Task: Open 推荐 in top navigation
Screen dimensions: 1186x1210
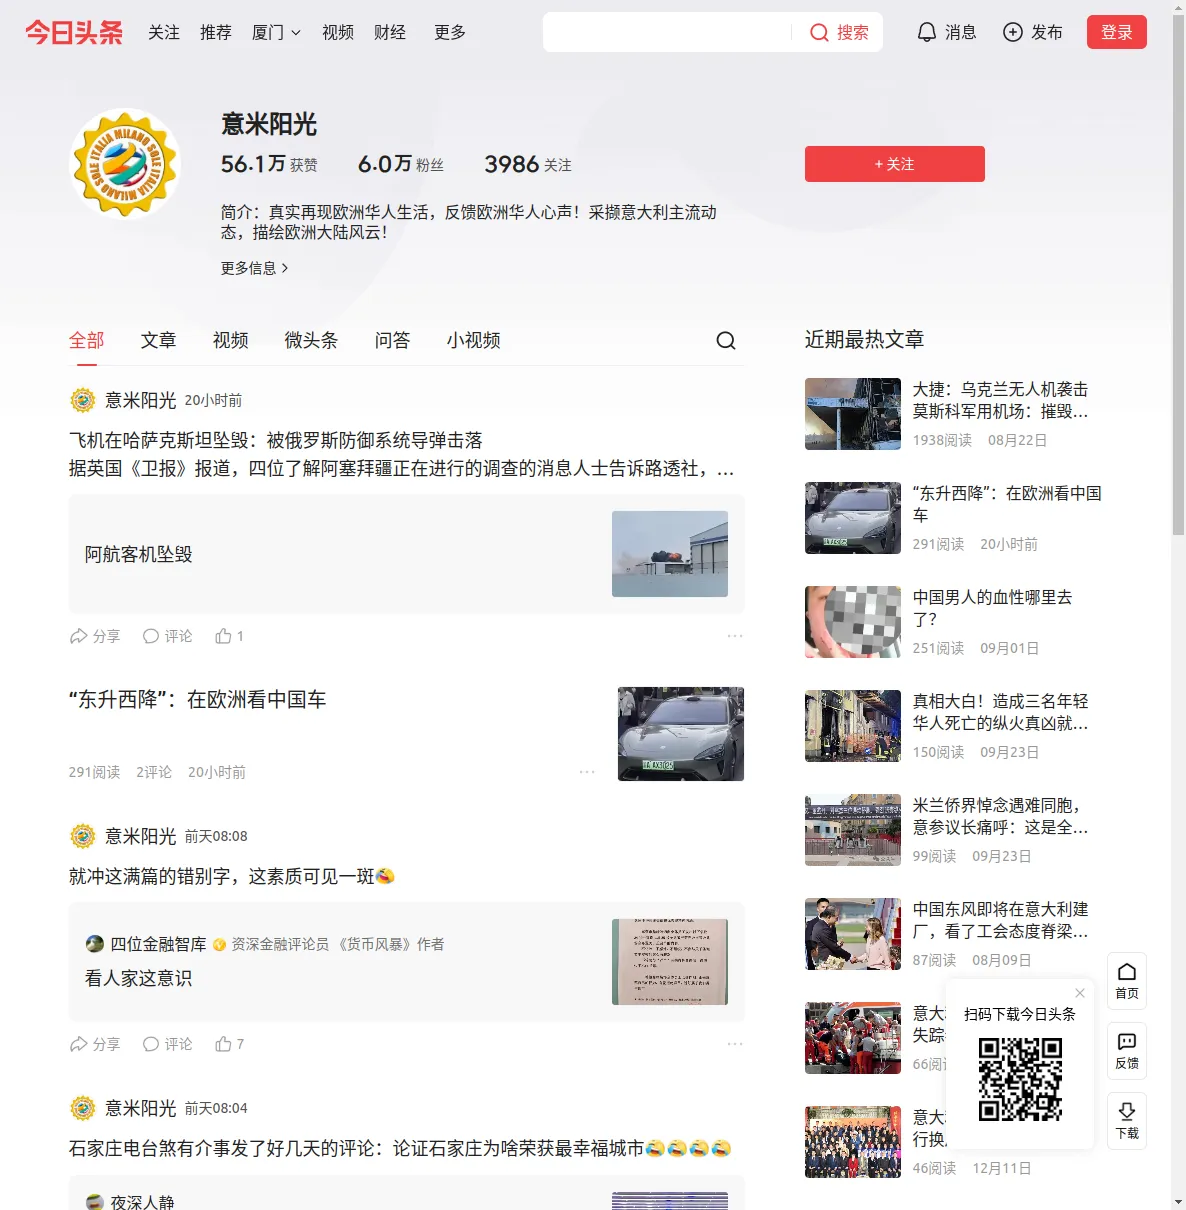Action: pyautogui.click(x=216, y=32)
